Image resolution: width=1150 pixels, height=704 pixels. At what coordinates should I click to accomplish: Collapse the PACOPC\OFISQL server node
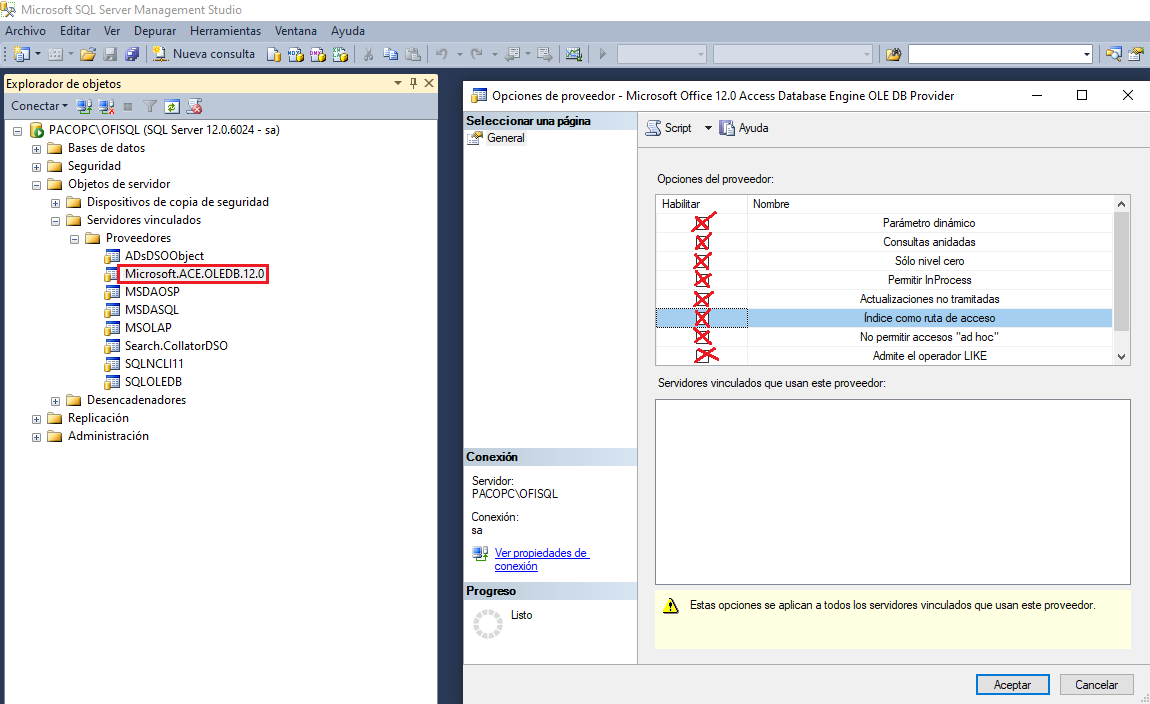(18, 131)
